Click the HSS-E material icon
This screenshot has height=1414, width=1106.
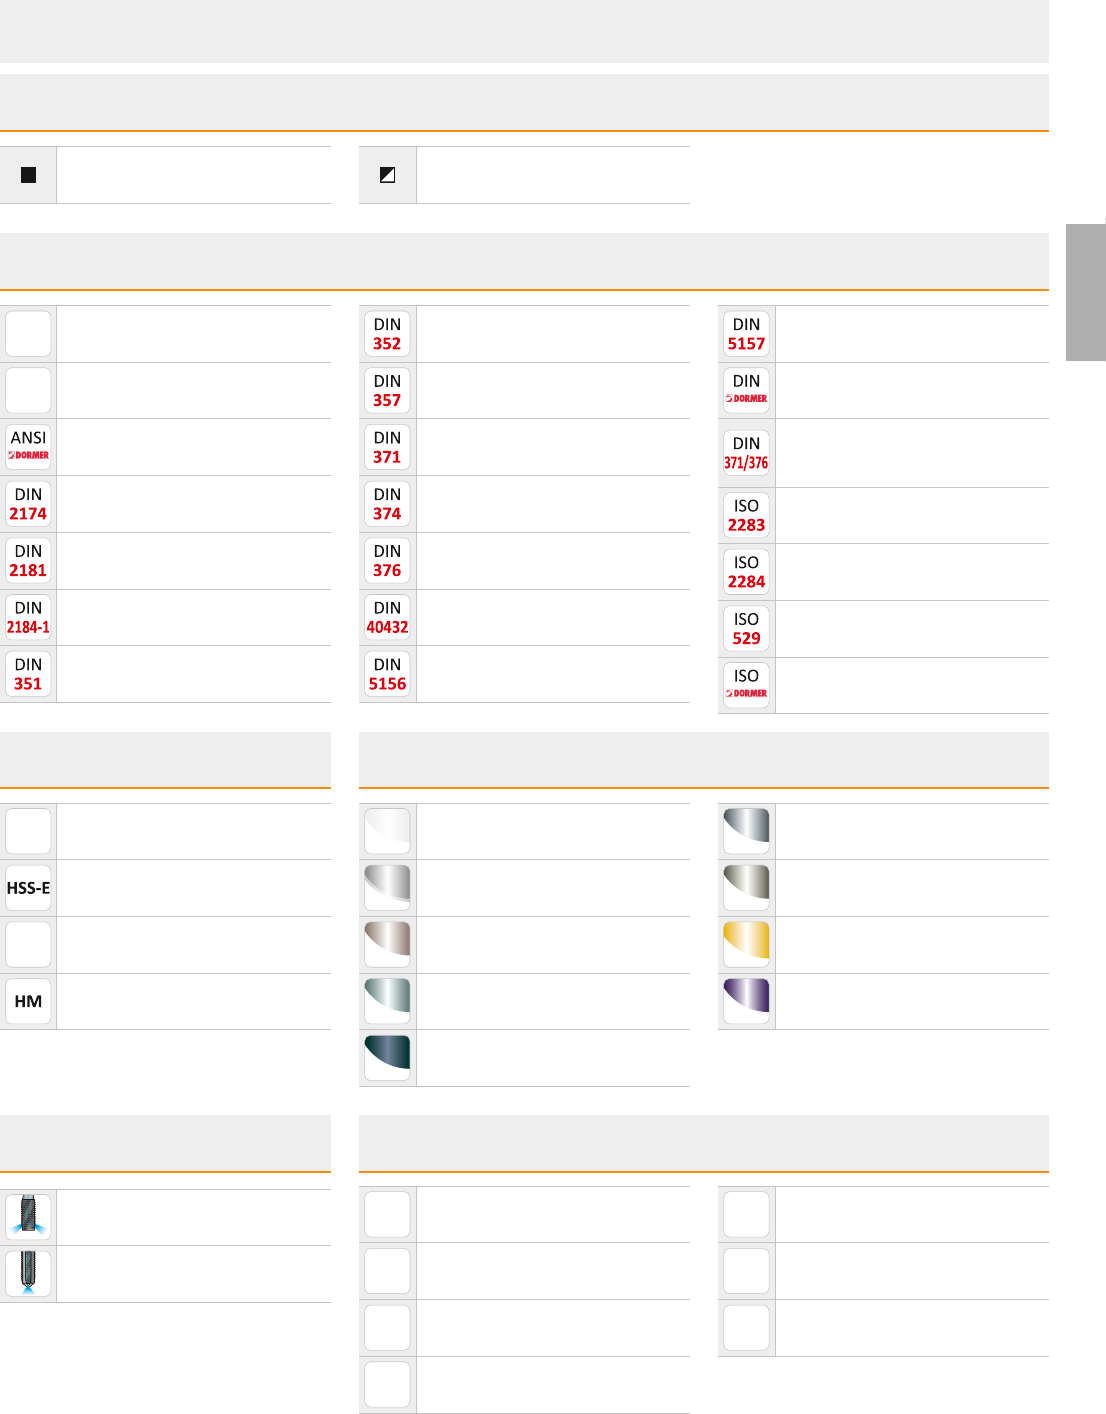(28, 888)
